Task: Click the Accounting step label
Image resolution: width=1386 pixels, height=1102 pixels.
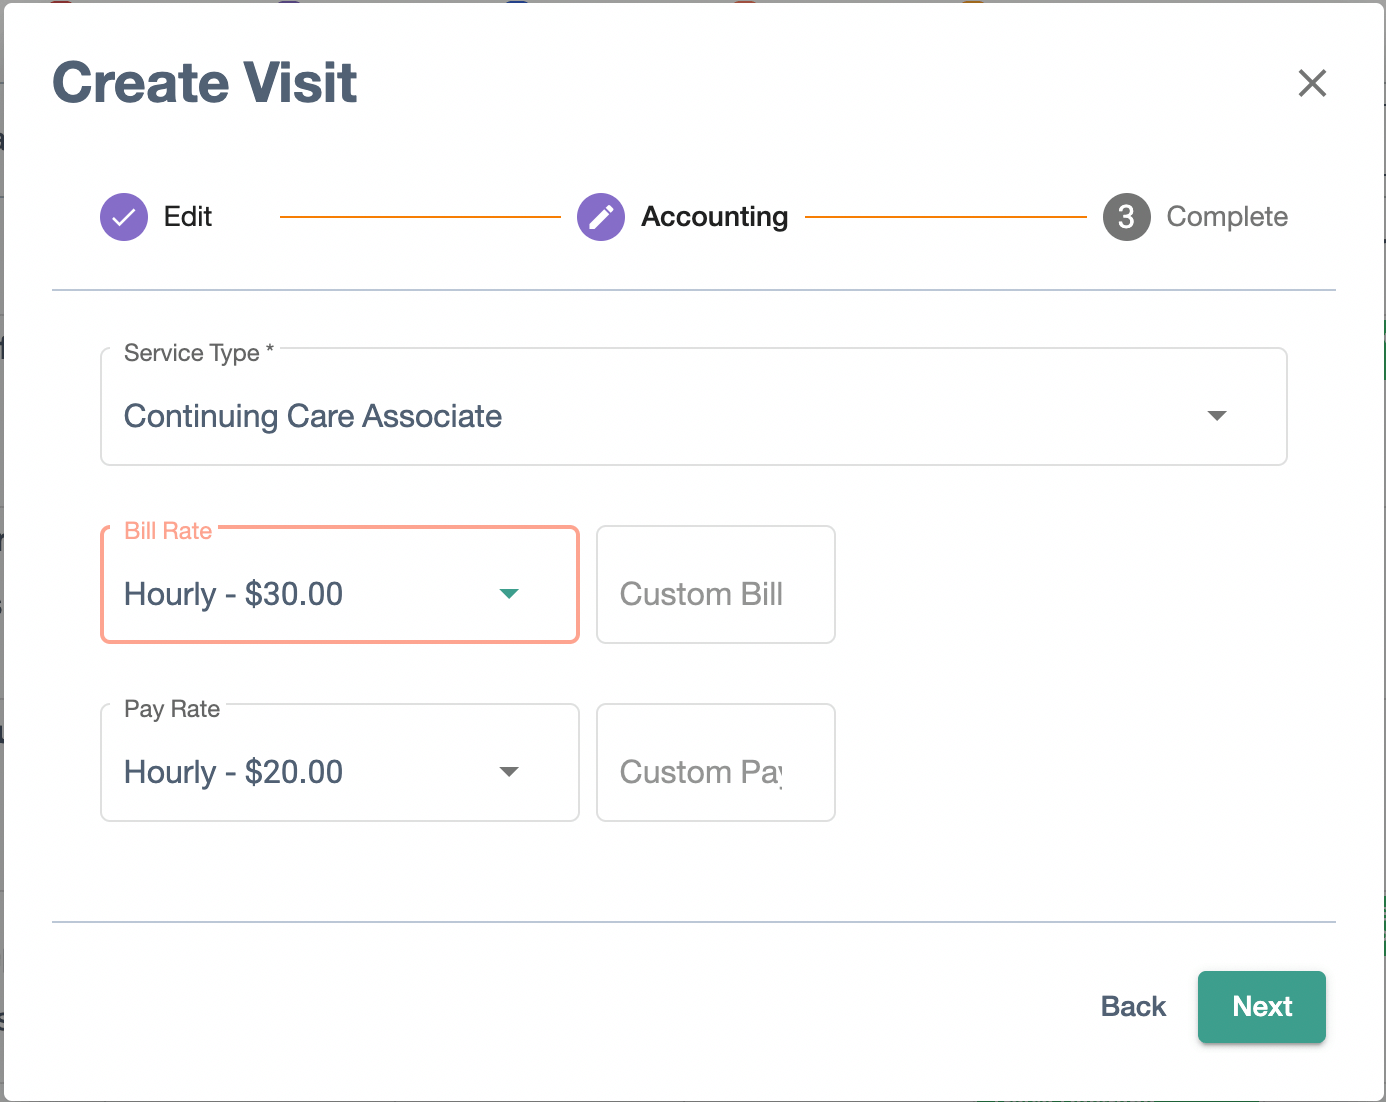Action: [x=714, y=217]
